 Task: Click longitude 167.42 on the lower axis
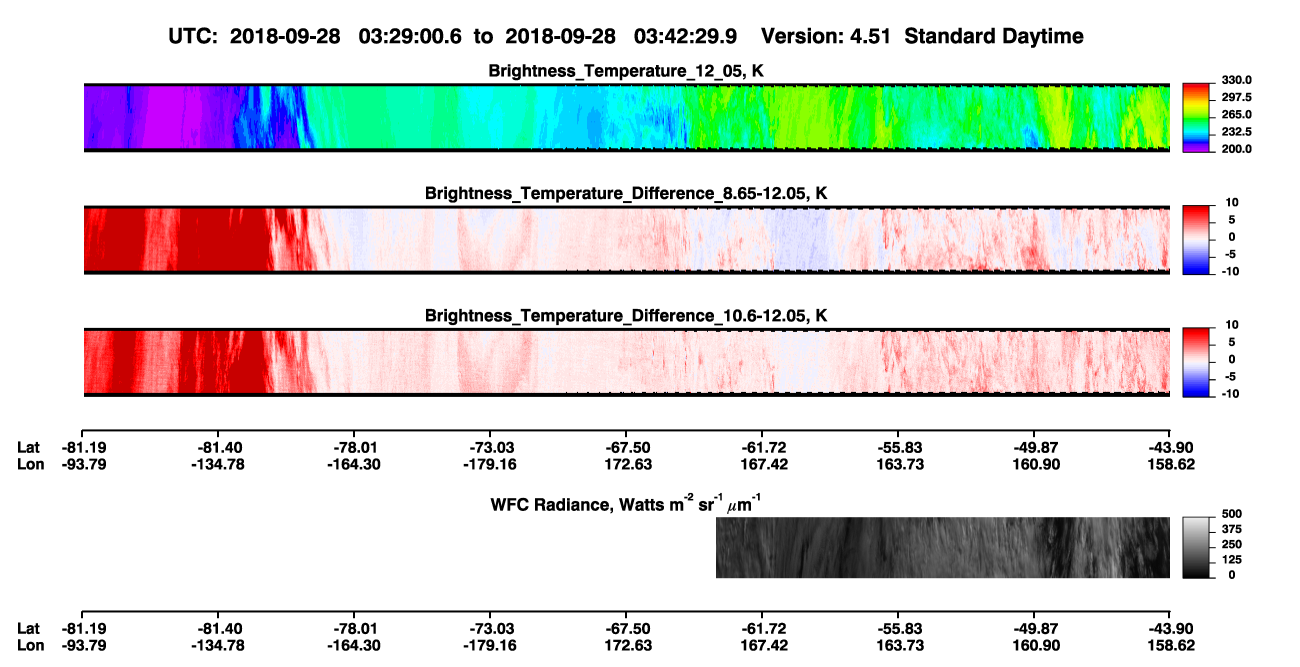(762, 644)
